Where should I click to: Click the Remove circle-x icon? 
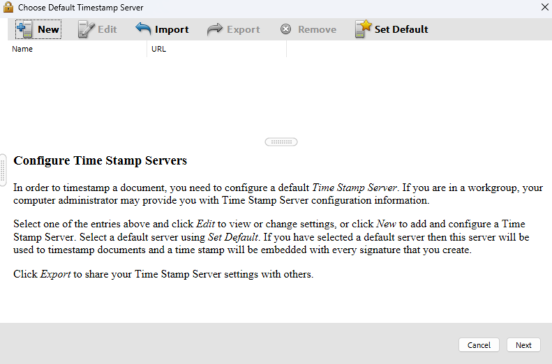tap(286, 29)
